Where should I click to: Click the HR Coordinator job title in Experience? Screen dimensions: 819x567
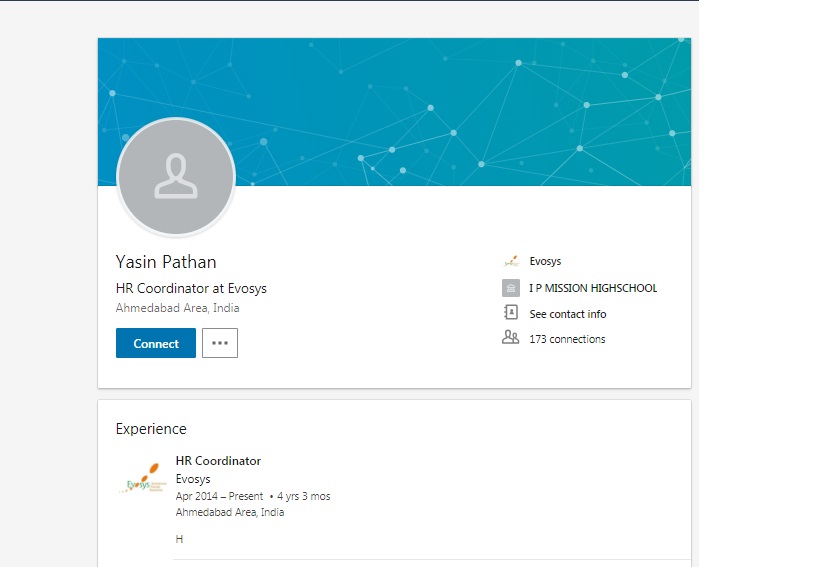click(218, 461)
